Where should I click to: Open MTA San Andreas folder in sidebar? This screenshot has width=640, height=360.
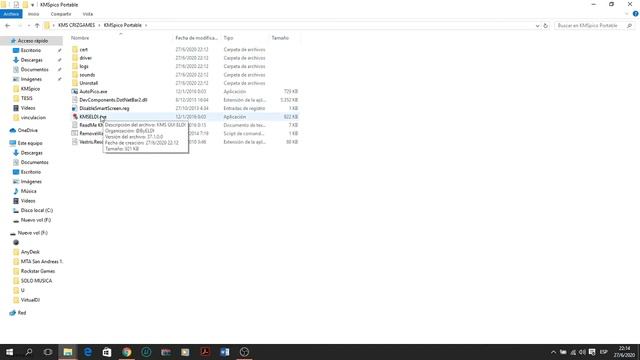41,262
